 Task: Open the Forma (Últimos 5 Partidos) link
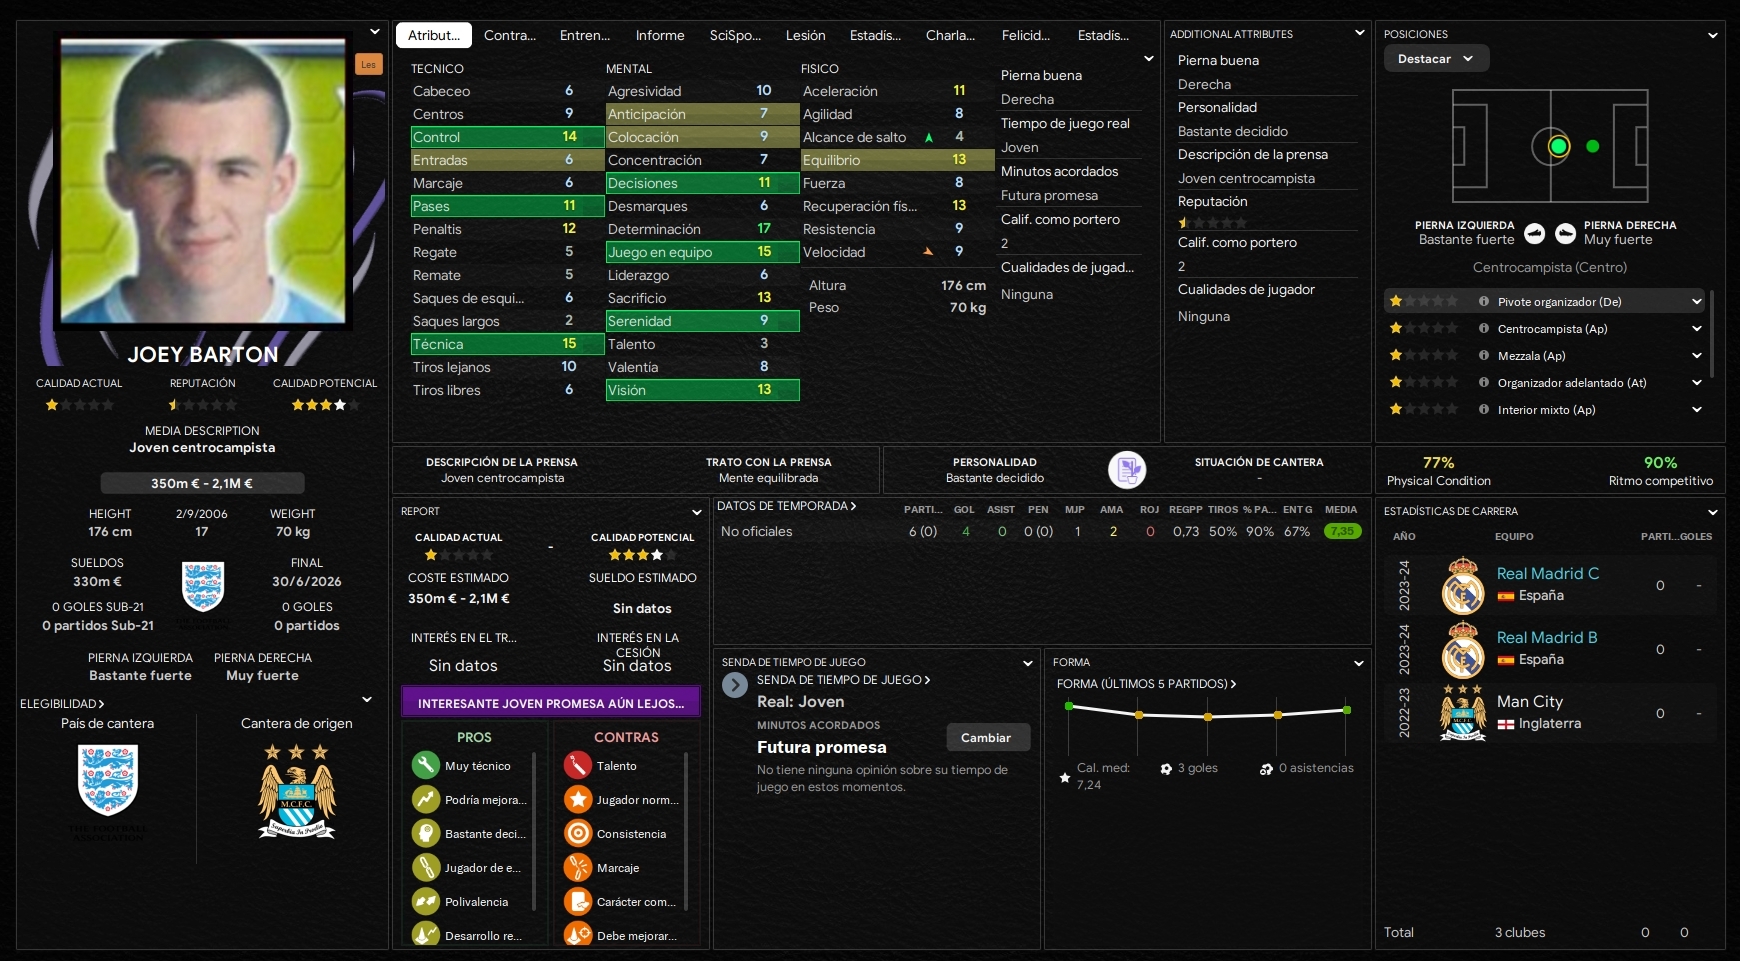click(x=1147, y=684)
